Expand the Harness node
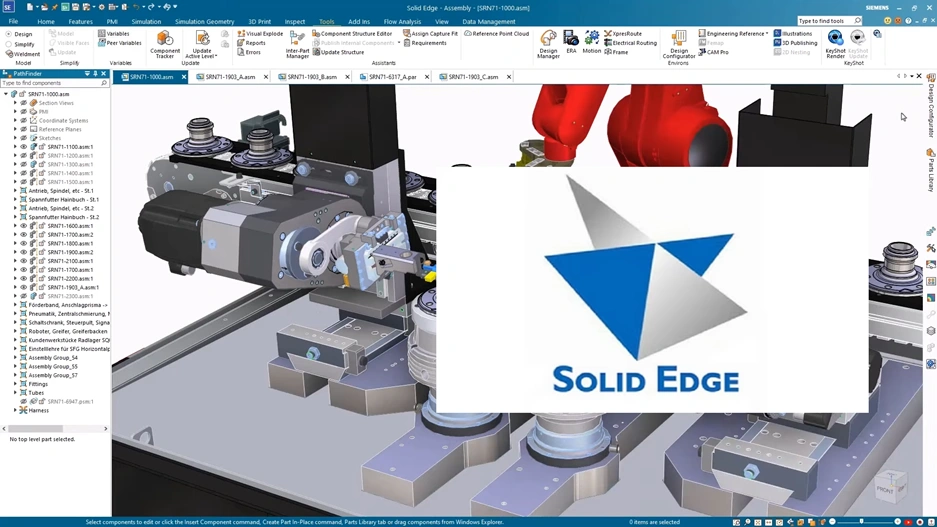The width and height of the screenshot is (937, 527). pos(16,410)
